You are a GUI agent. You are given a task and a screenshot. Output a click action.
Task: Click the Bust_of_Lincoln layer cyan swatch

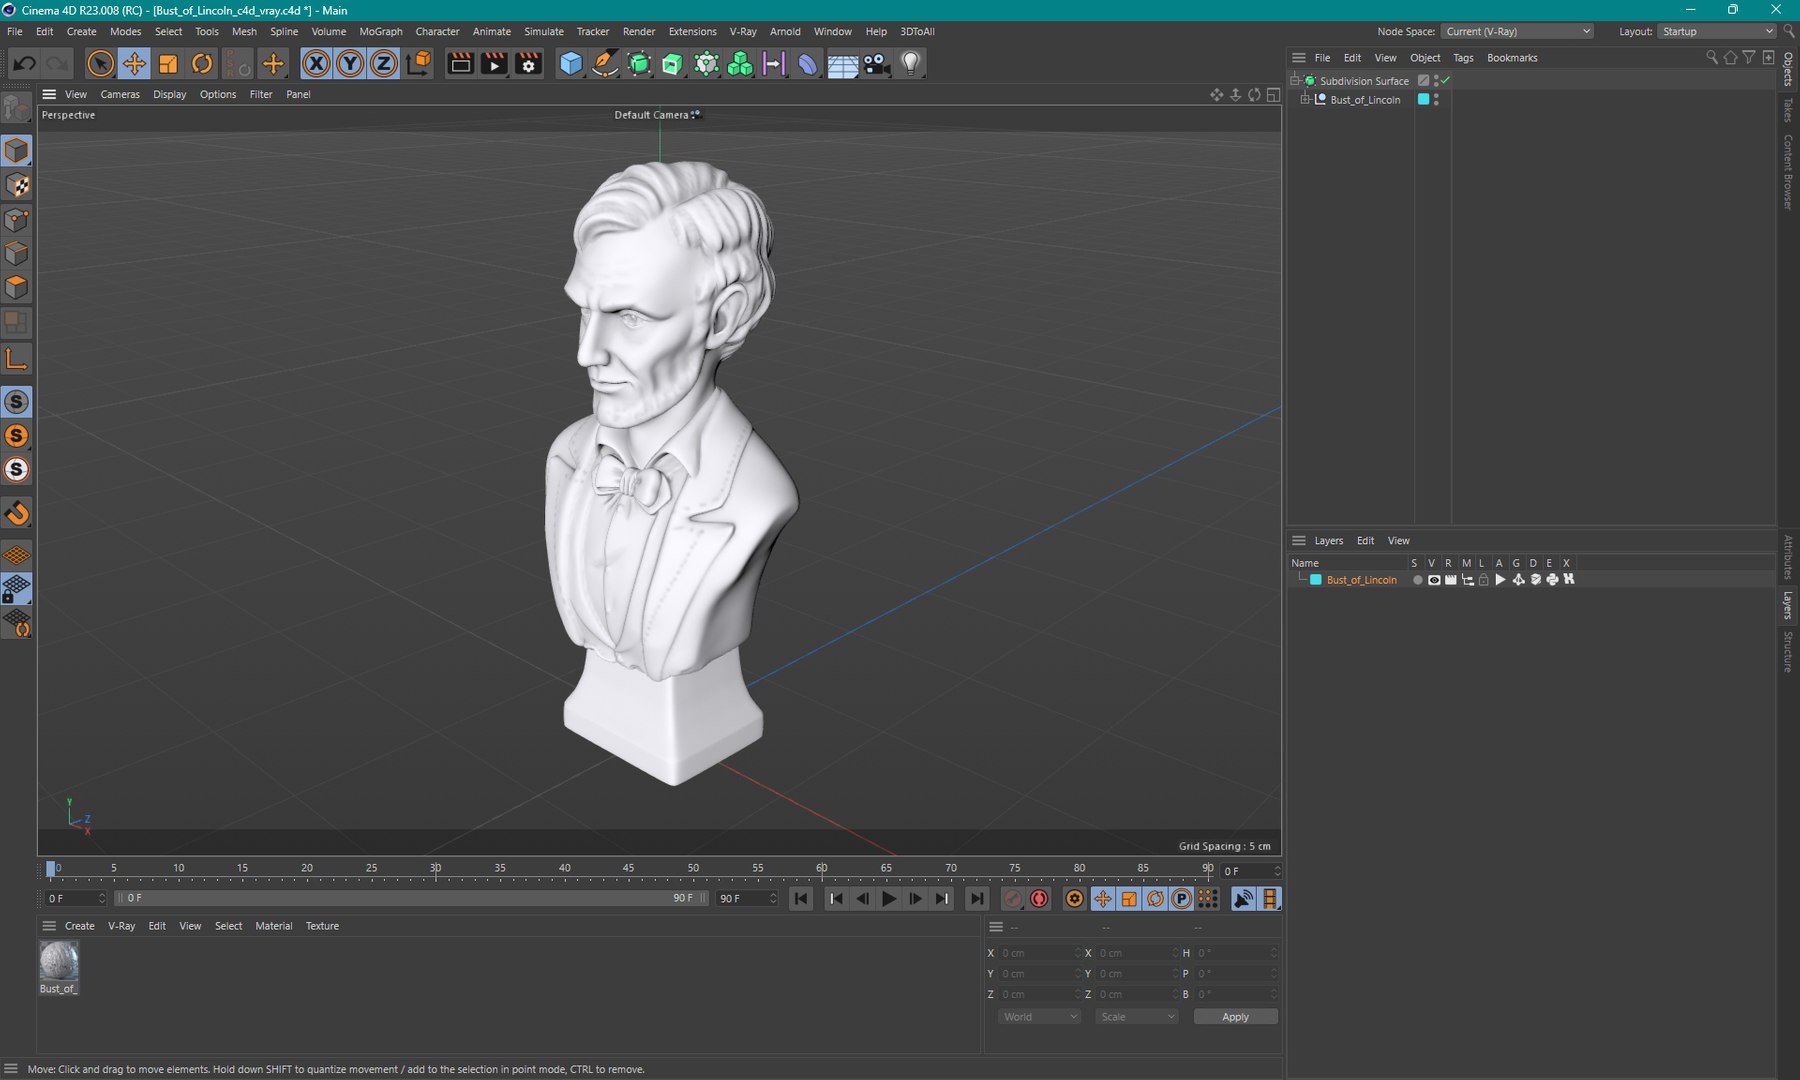pyautogui.click(x=1316, y=580)
